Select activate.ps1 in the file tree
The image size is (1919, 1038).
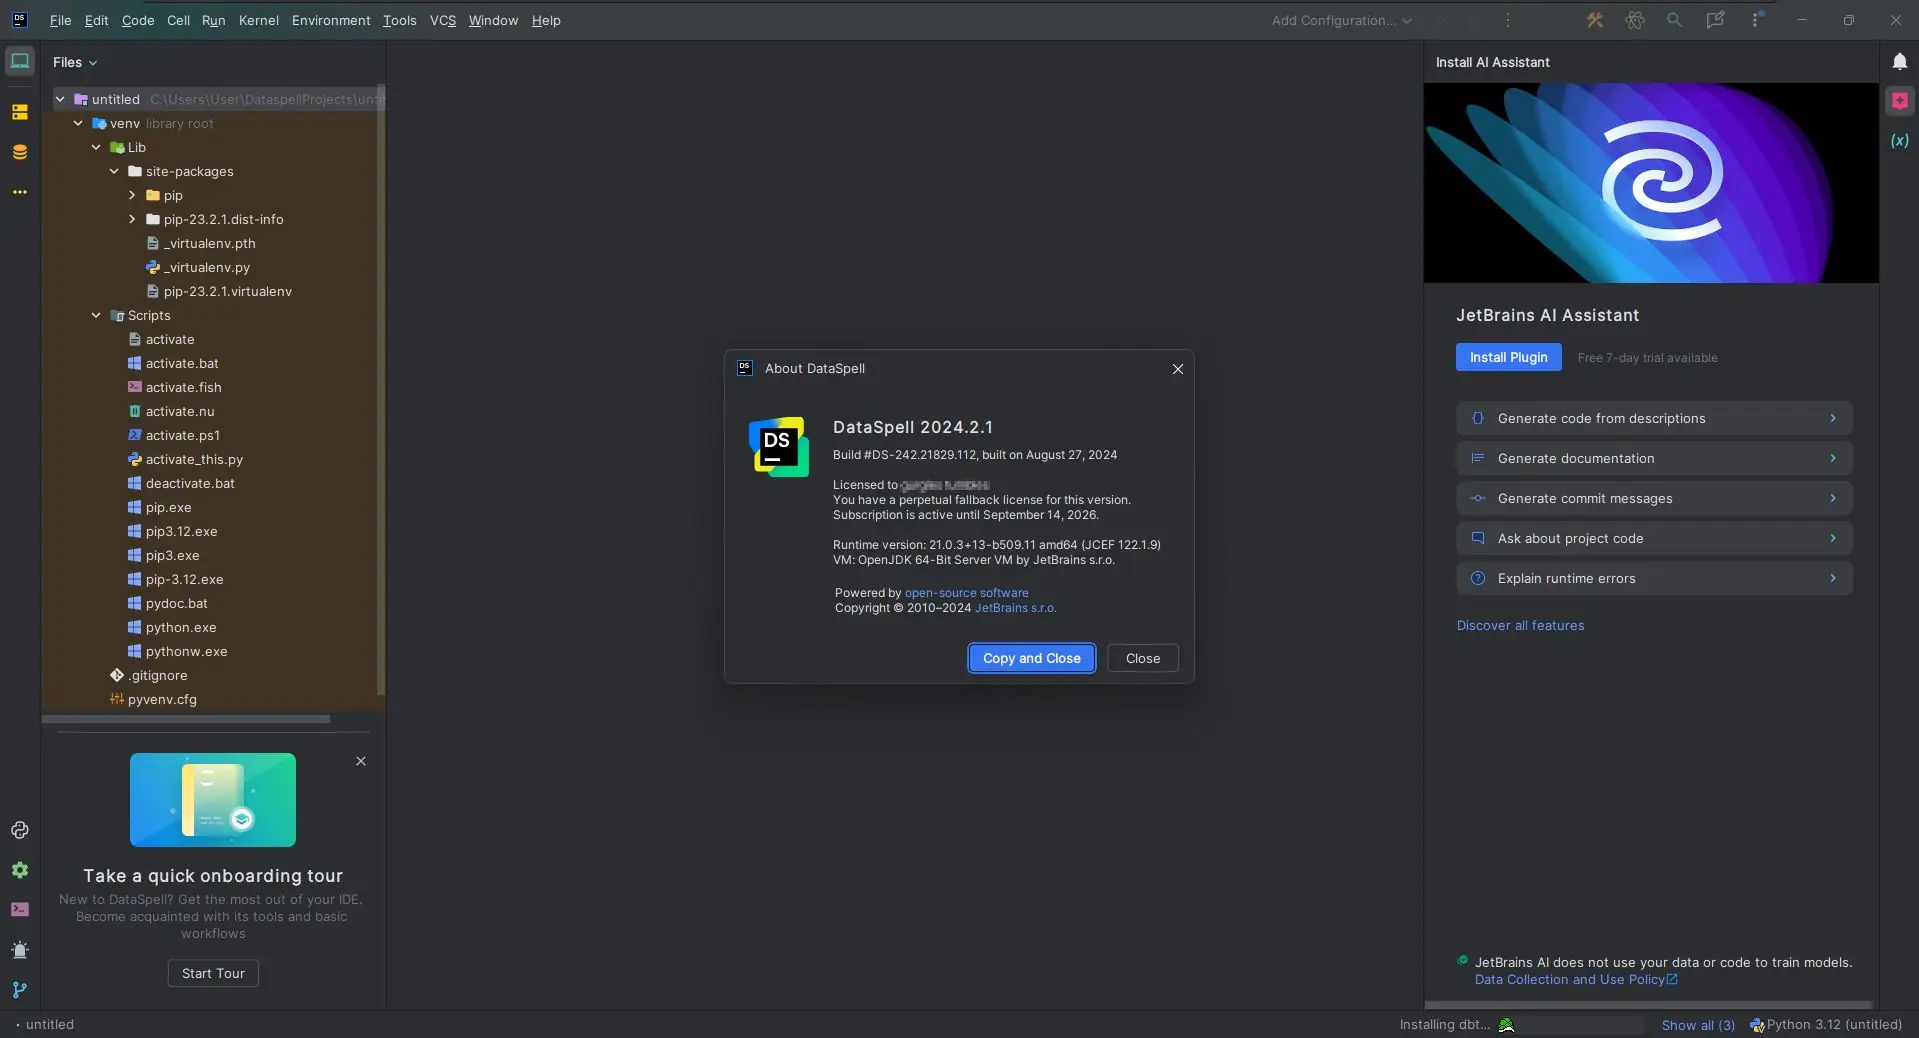183,435
